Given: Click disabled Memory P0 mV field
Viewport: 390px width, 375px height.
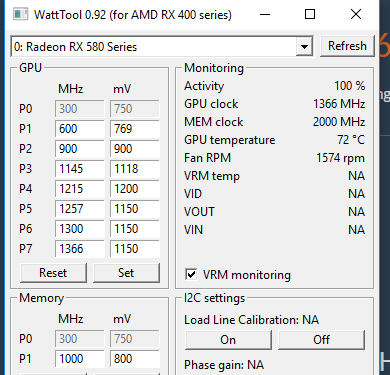Looking at the screenshot, I should pyautogui.click(x=135, y=339).
